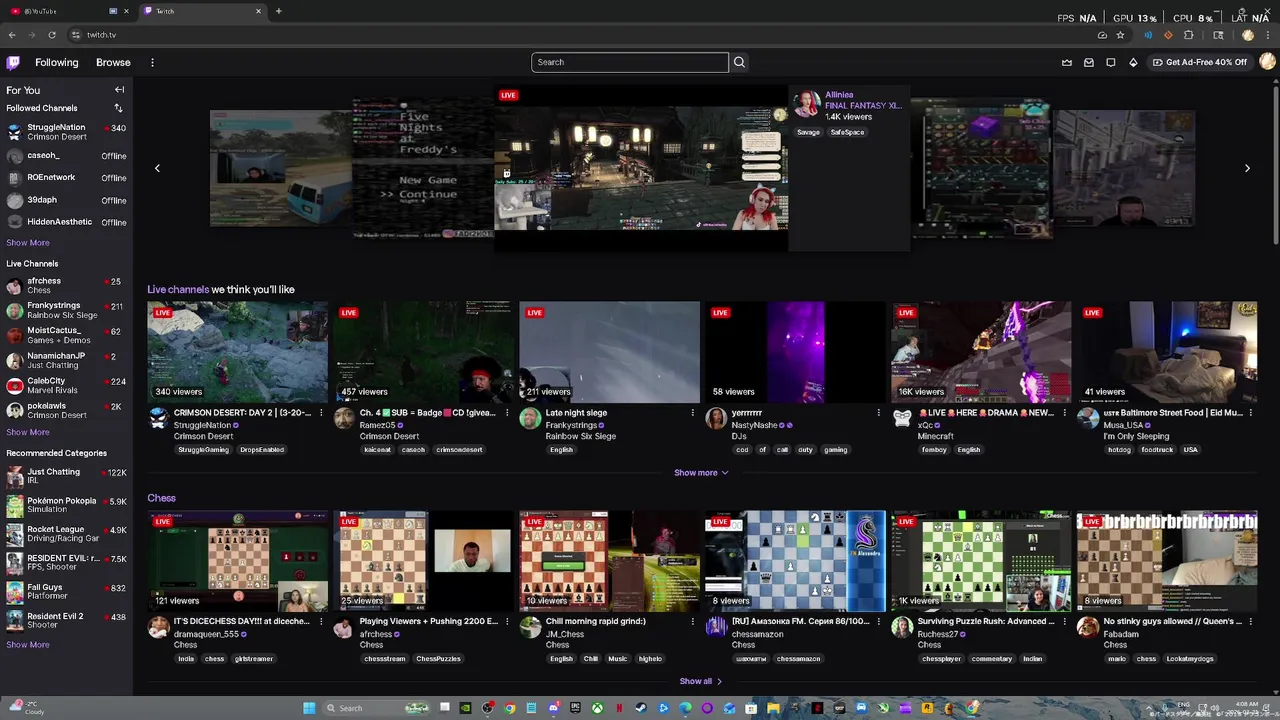Open a new browser tab
Screen dimensions: 1280x720
point(278,11)
